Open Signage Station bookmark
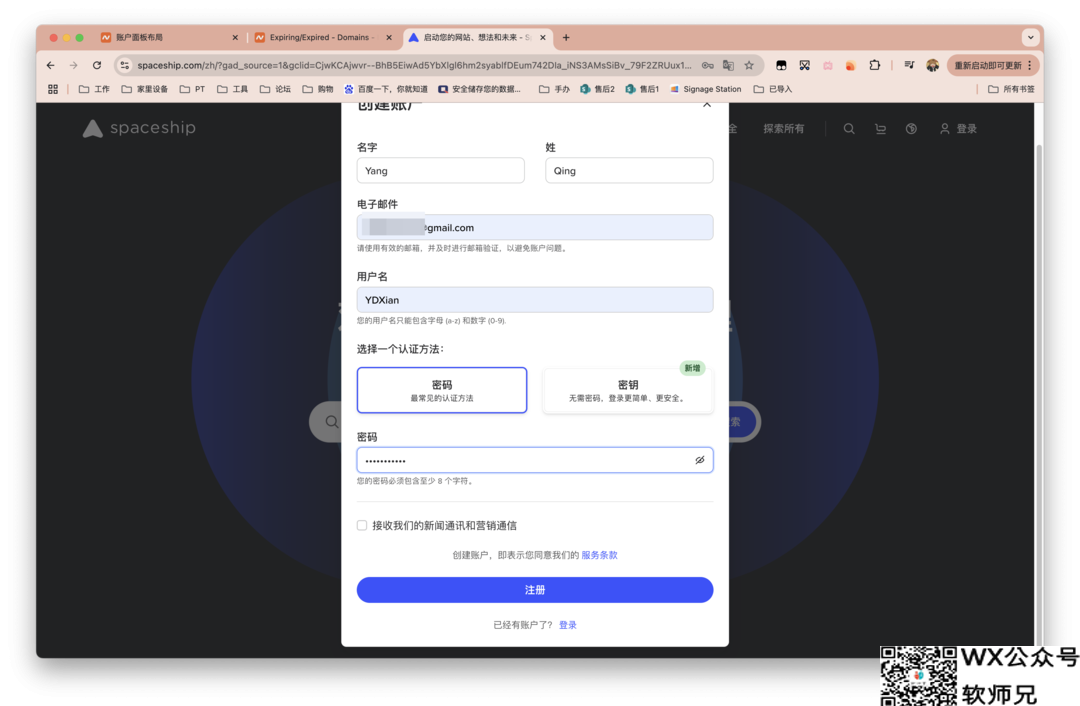Screen dimensions: 1080x706 click(705, 89)
